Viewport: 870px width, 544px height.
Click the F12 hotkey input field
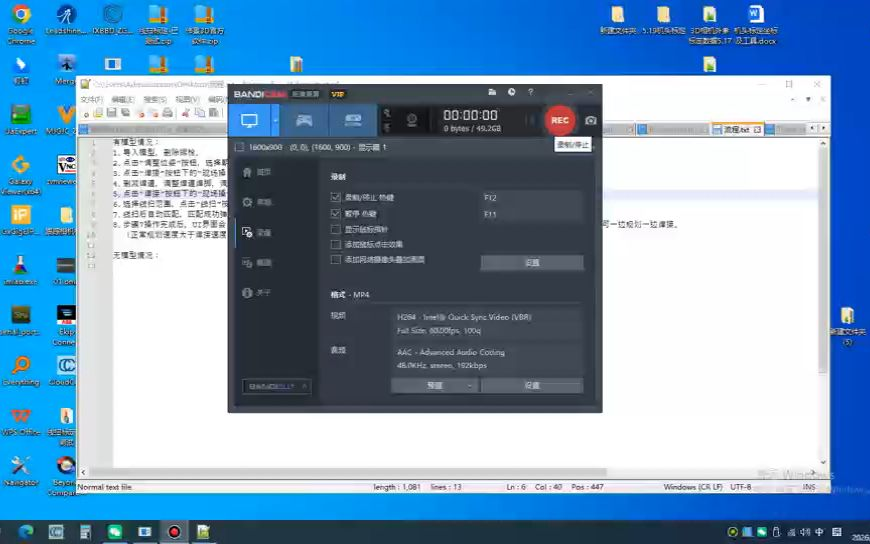click(x=532, y=198)
